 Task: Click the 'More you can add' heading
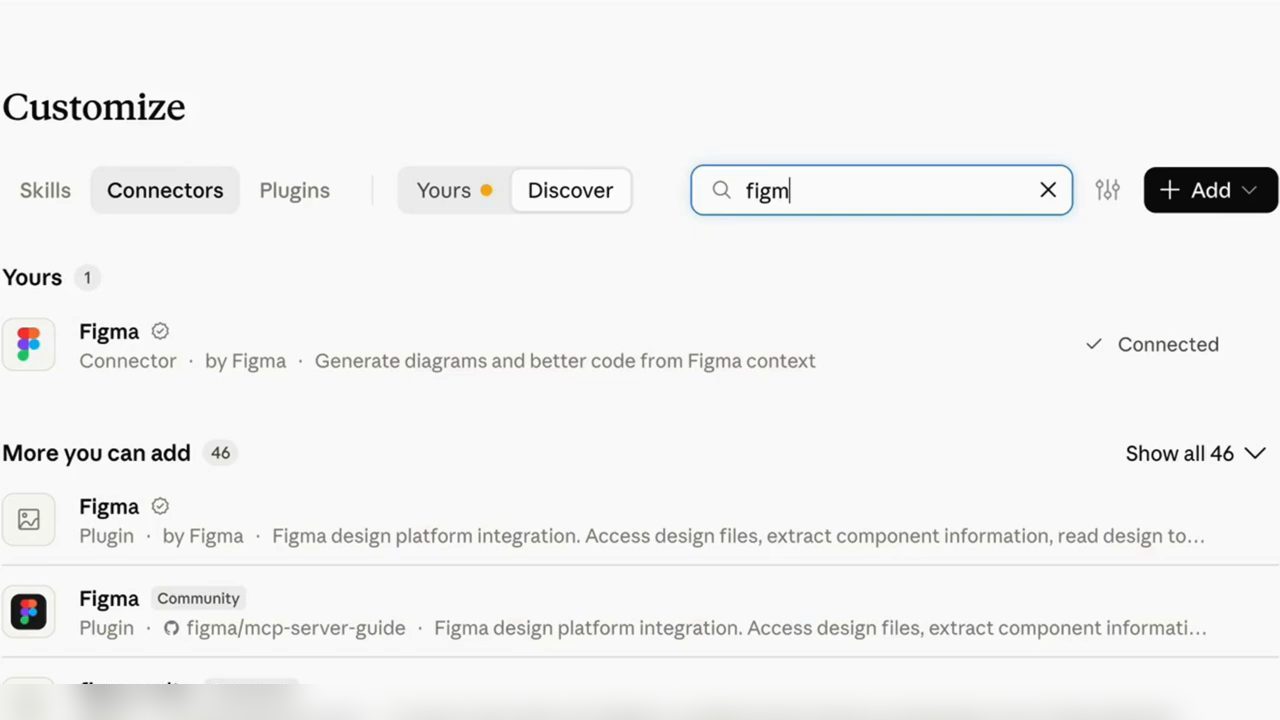pos(96,453)
